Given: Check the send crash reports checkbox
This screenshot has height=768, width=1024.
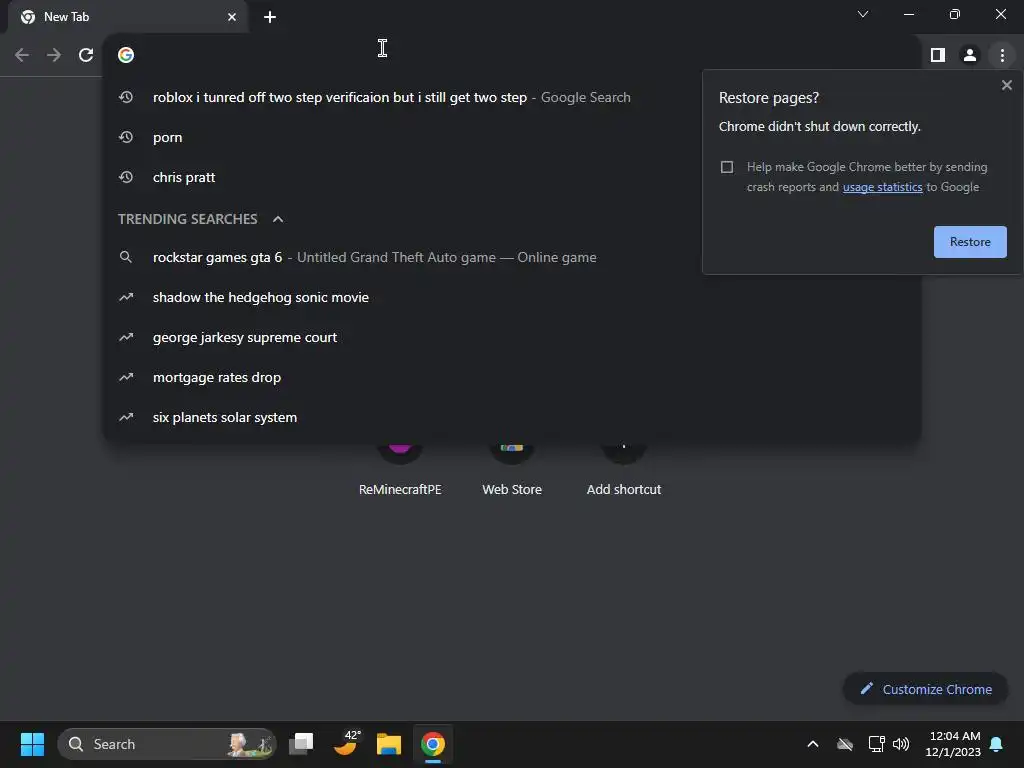Looking at the screenshot, I should (727, 167).
